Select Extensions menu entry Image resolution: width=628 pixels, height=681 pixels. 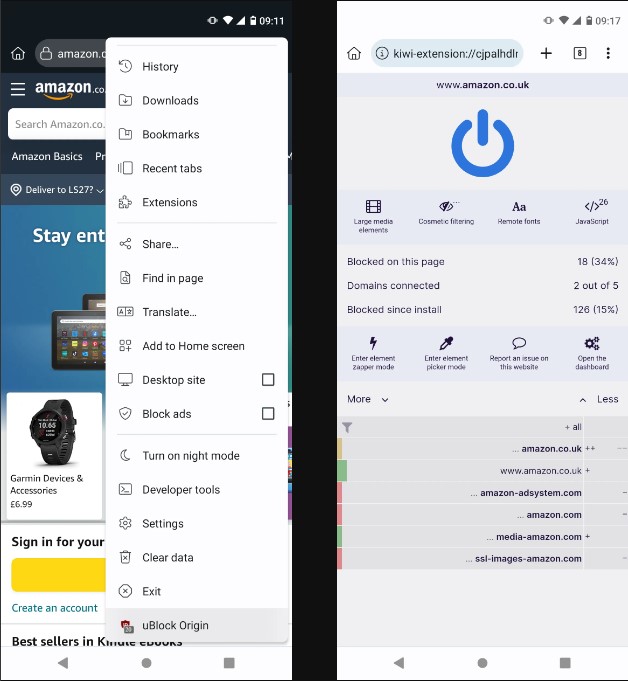tap(169, 202)
